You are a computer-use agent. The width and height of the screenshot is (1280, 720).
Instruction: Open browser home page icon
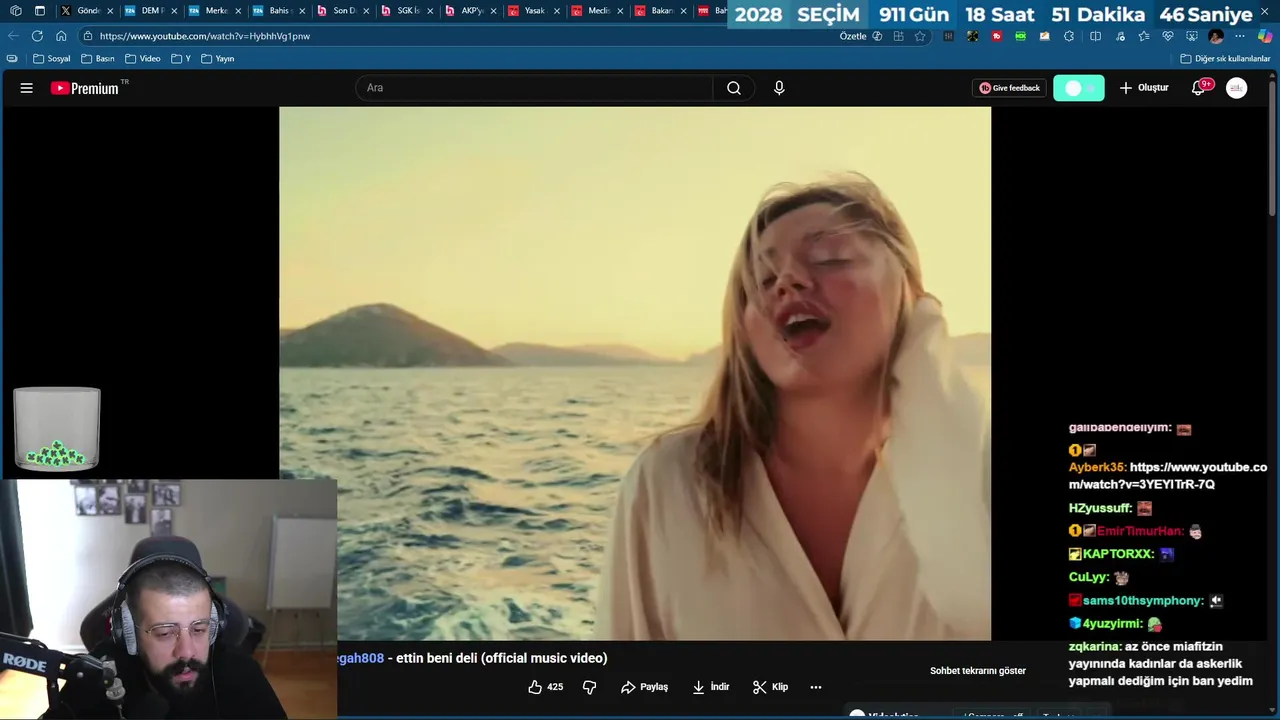[x=61, y=36]
